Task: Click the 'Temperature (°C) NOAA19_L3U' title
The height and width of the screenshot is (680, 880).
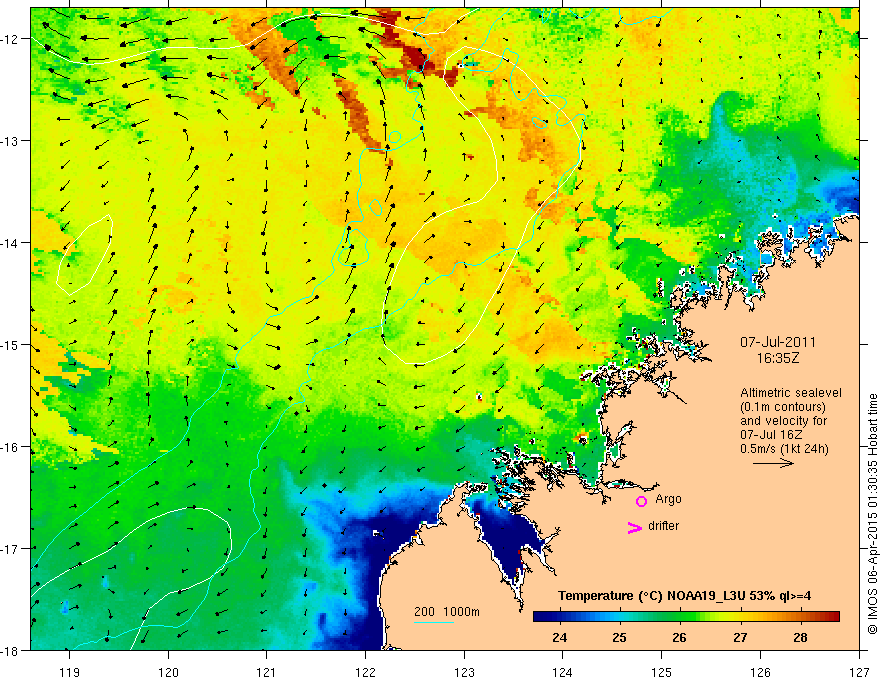Action: tap(652, 595)
